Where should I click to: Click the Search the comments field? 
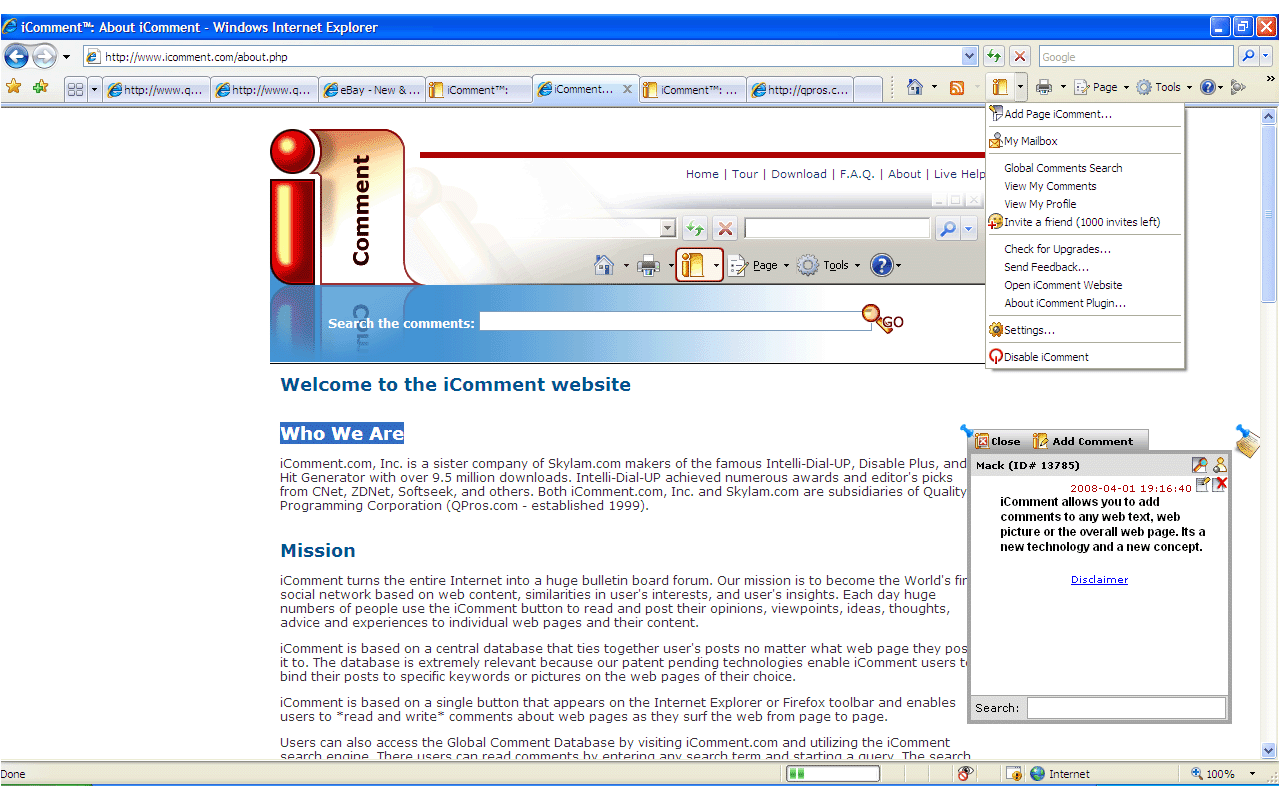click(x=675, y=321)
